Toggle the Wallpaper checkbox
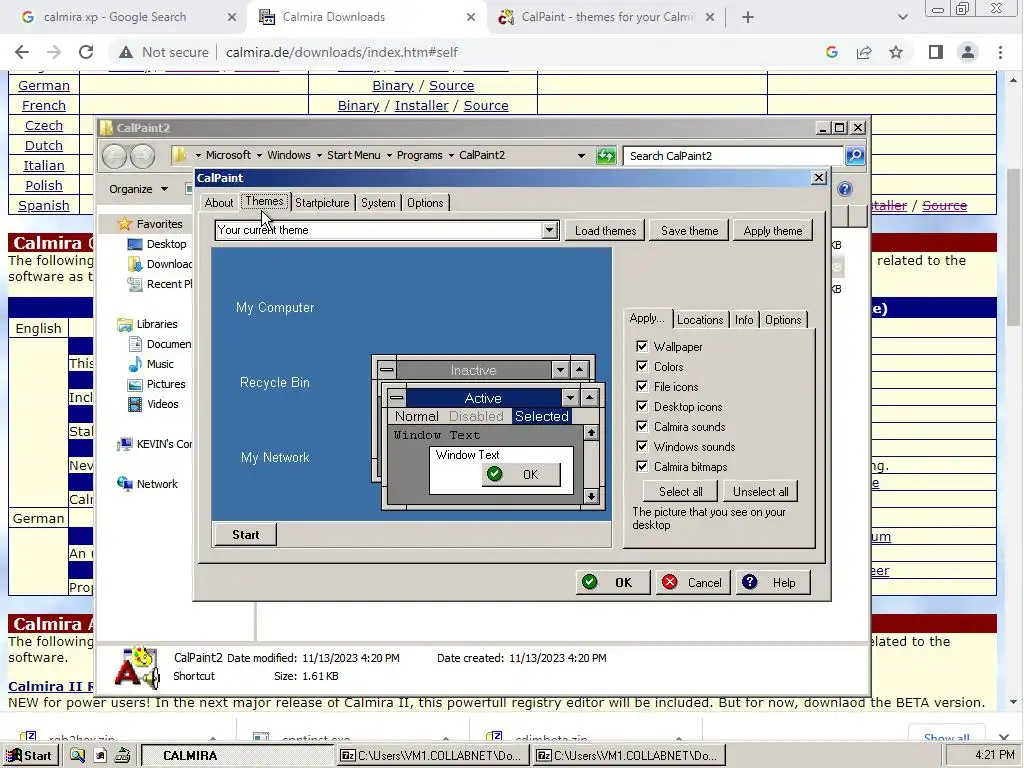This screenshot has width=1024, height=768. (x=642, y=346)
